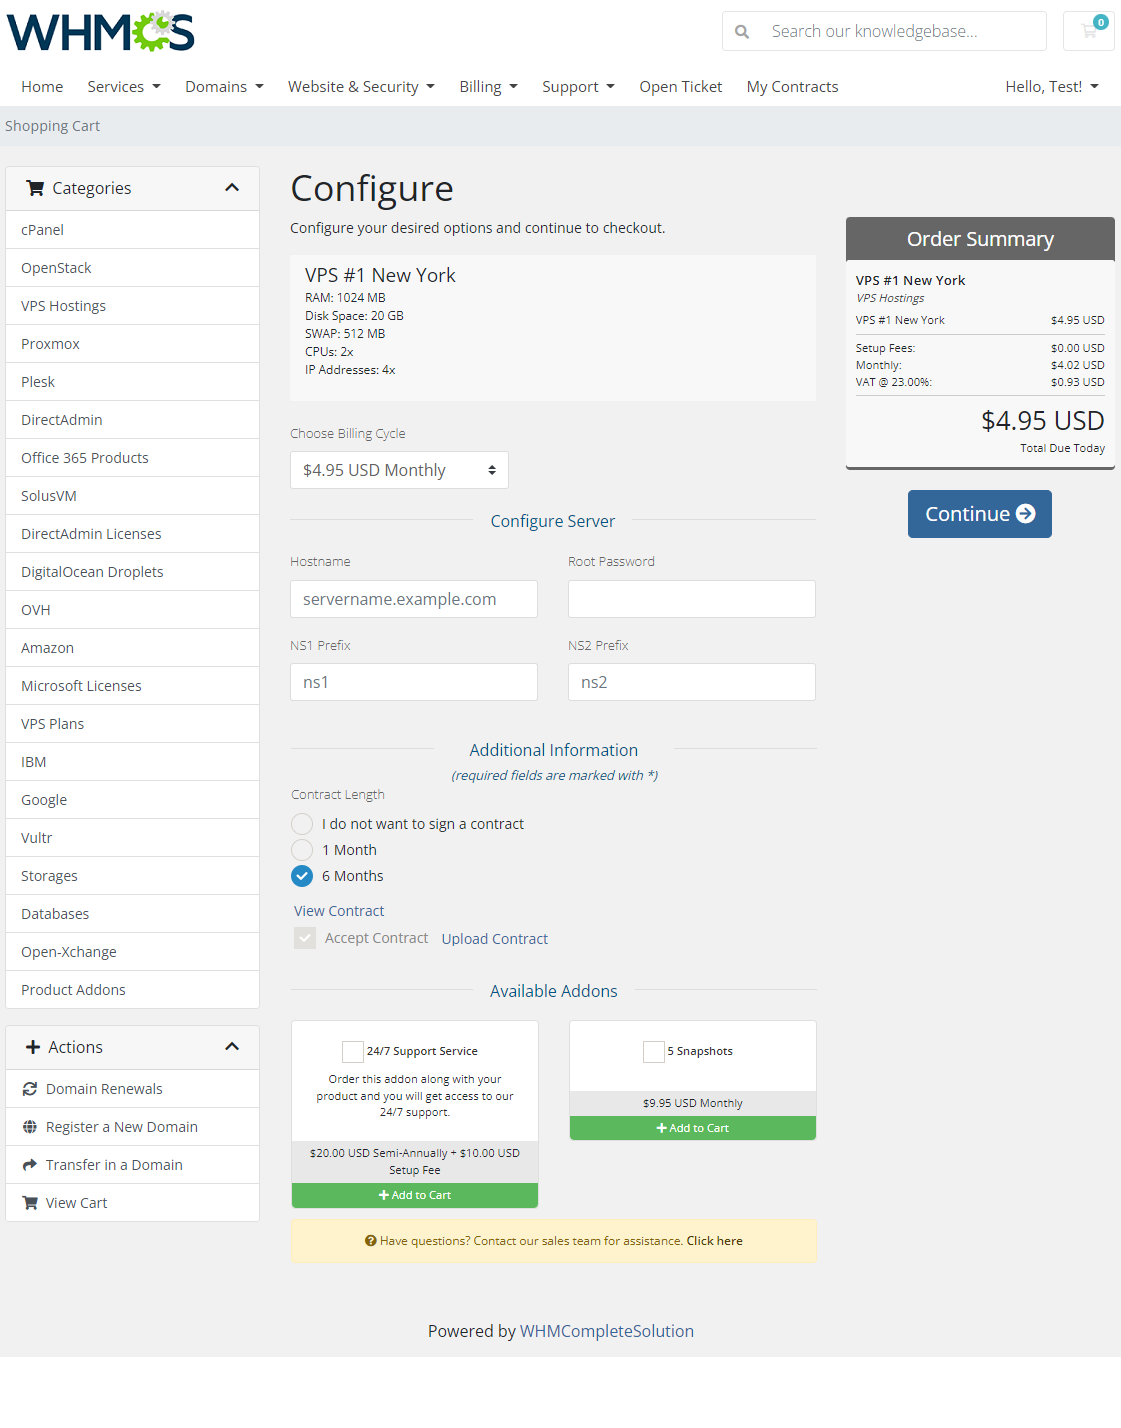Select the Databases category
This screenshot has height=1428, width=1121.
(x=132, y=914)
